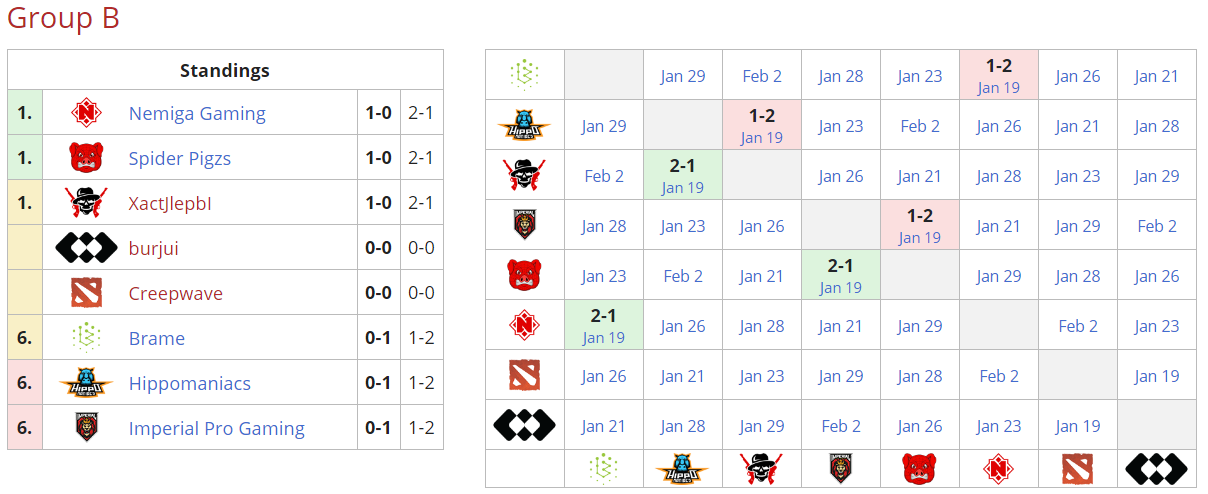This screenshot has width=1208, height=494.
Task: Click Hippomaniacs logo in crosstable bottom row
Action: [682, 468]
